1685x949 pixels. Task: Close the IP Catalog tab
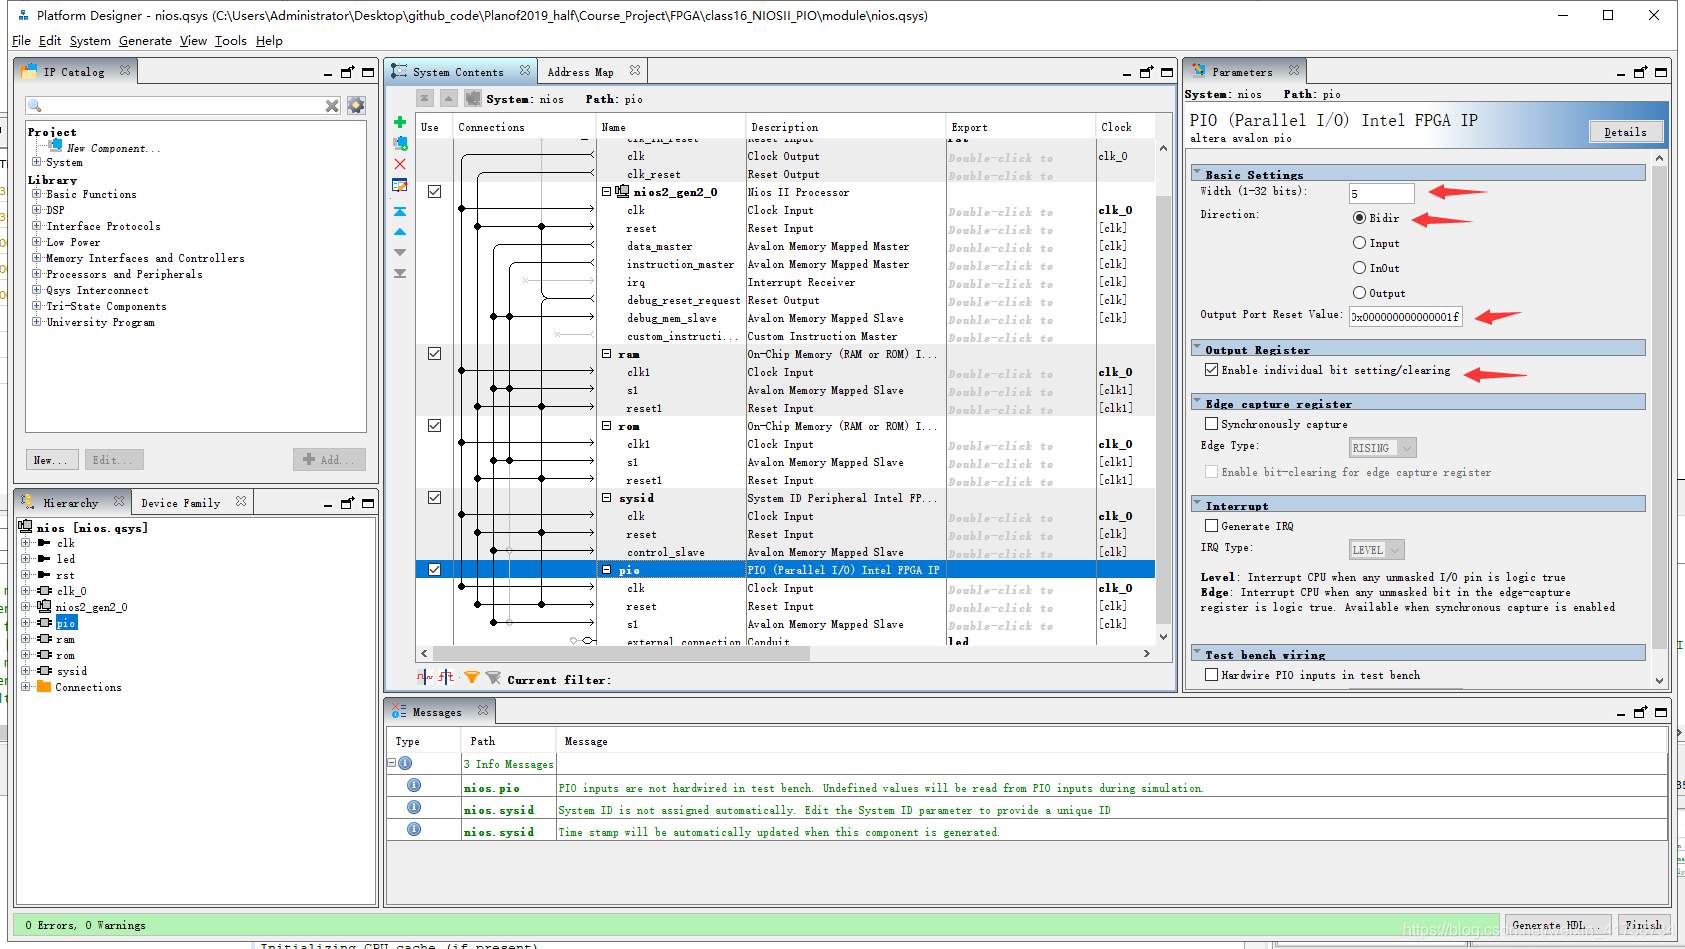click(125, 71)
